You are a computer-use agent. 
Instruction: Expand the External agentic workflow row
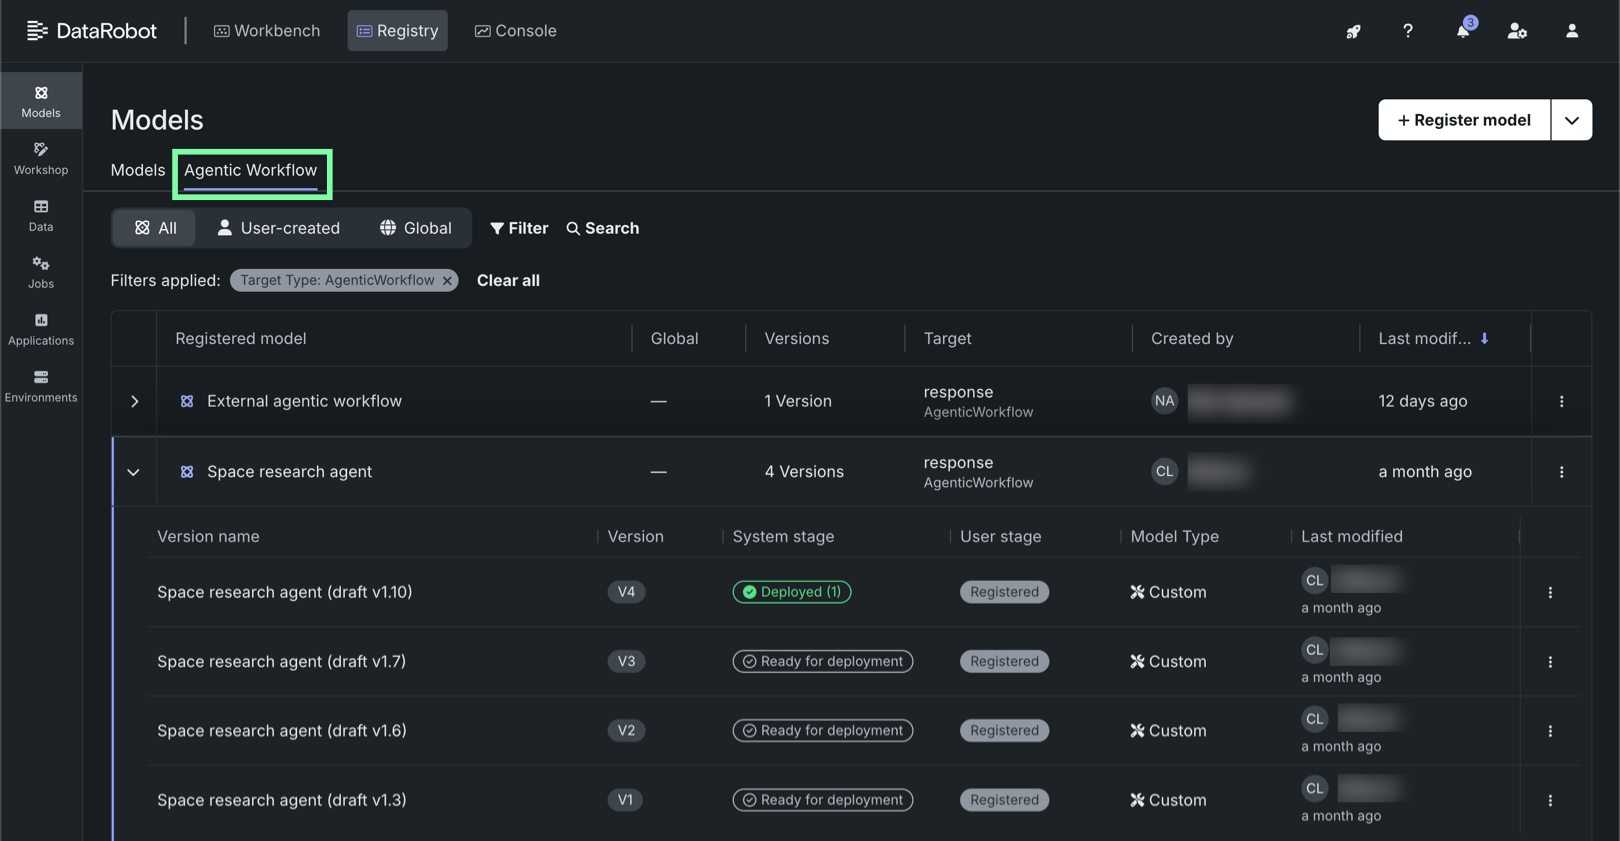click(134, 401)
